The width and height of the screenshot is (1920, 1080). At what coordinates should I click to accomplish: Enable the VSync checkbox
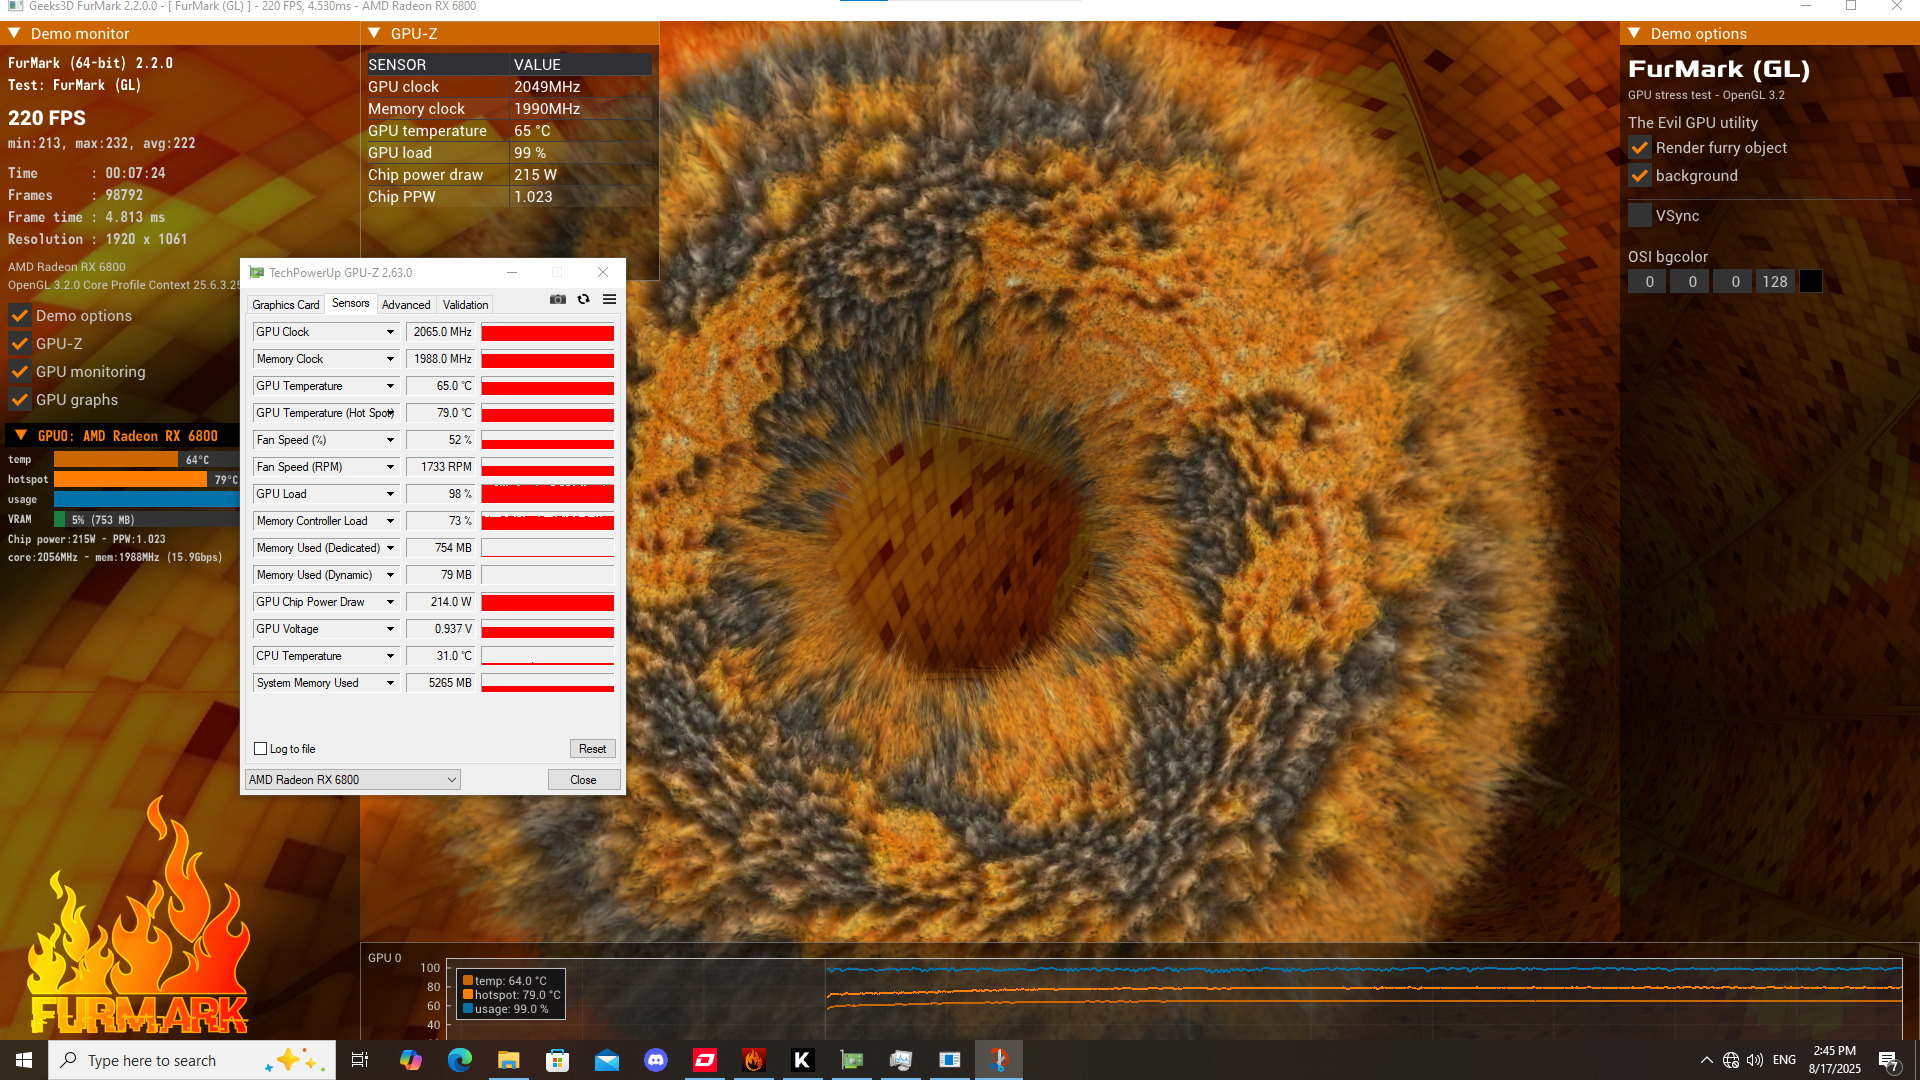point(1640,216)
